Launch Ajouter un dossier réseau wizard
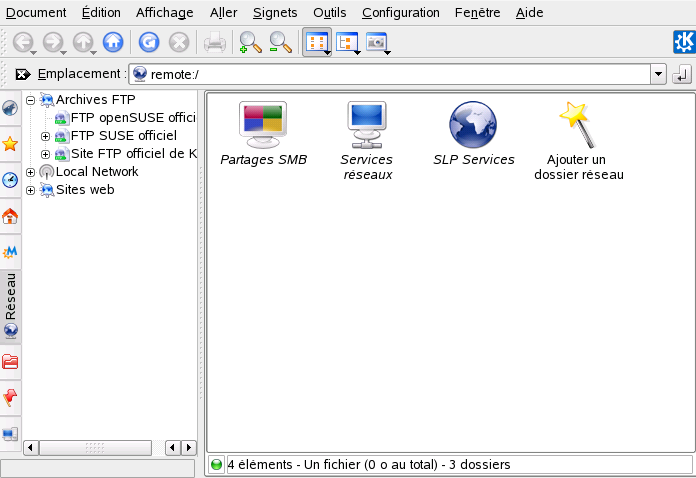This screenshot has height=478, width=696. tap(578, 141)
